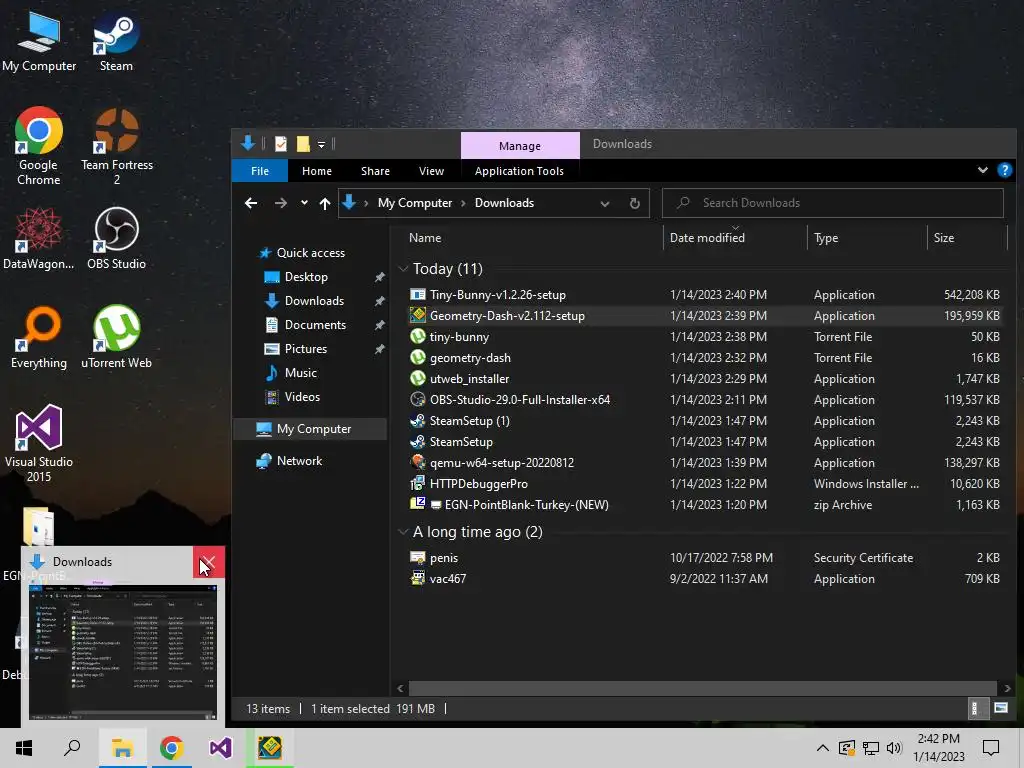
Task: Open the Share ribbon tab
Action: pos(376,170)
